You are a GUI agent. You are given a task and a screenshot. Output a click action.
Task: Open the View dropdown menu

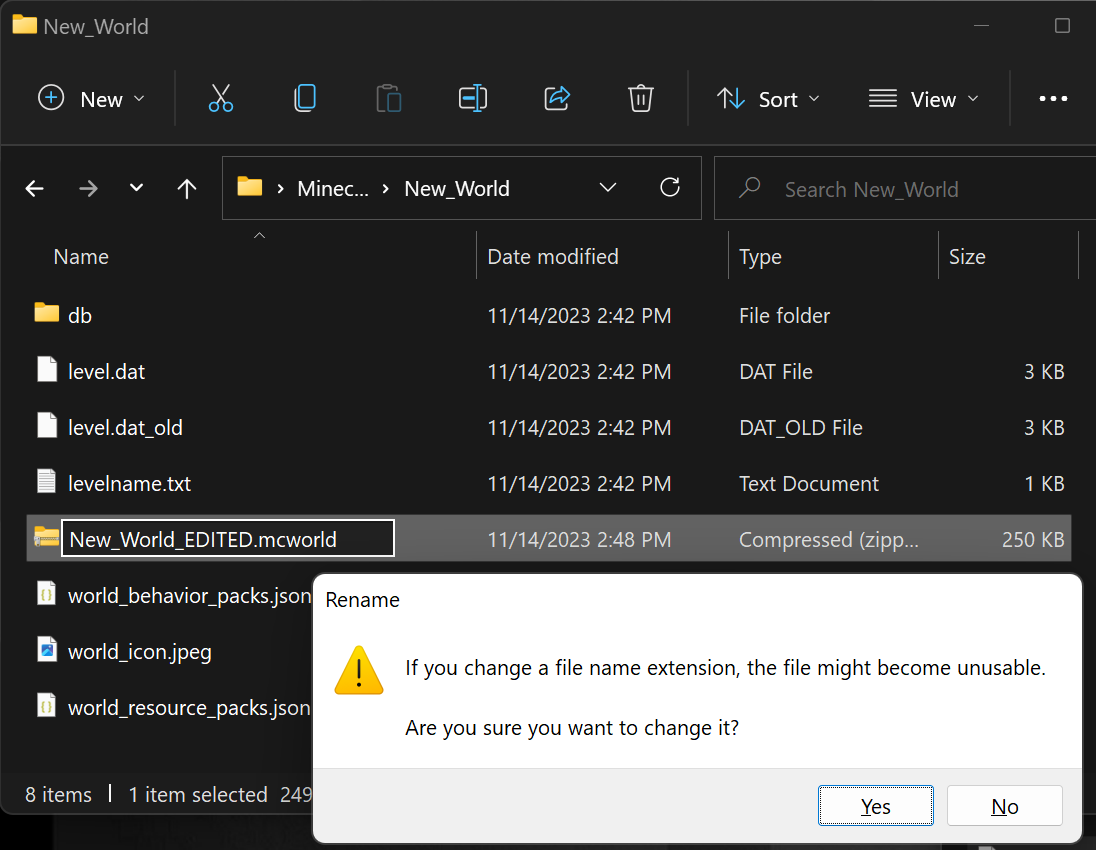923,99
